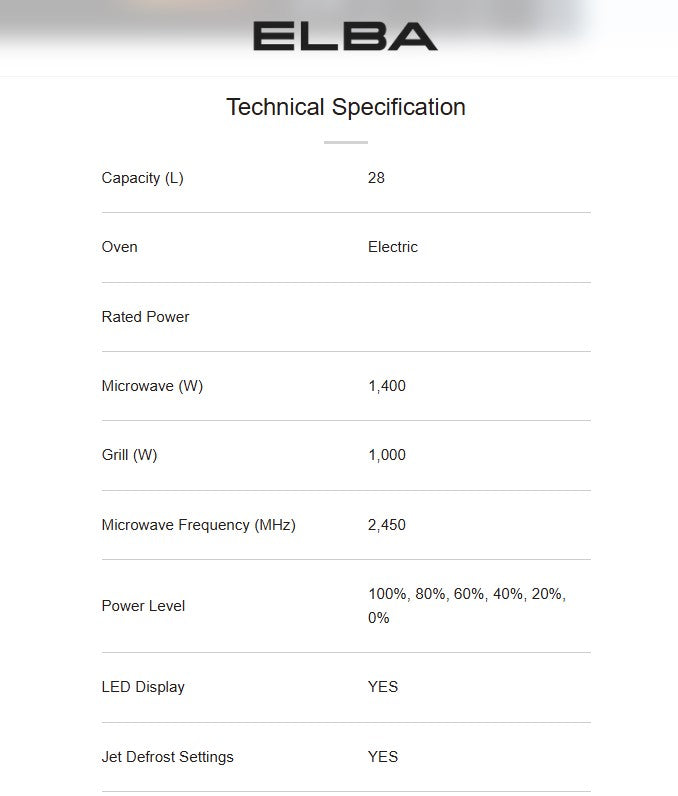Select the 2,450 frequency value
The height and width of the screenshot is (796, 678).
386,525
